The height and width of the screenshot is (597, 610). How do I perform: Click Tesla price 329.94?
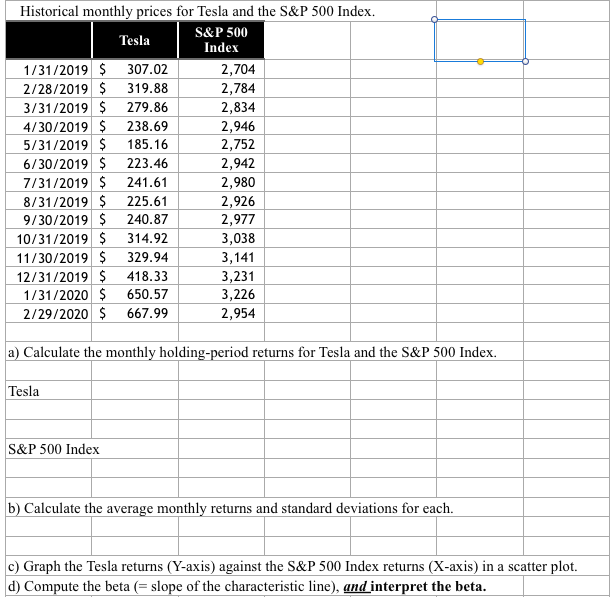(x=135, y=257)
